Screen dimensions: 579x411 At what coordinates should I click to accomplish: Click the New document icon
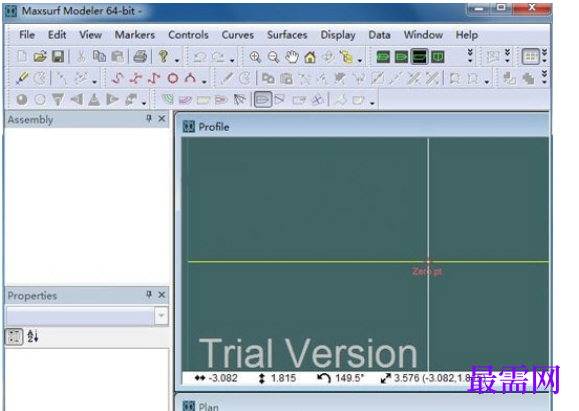[22, 56]
